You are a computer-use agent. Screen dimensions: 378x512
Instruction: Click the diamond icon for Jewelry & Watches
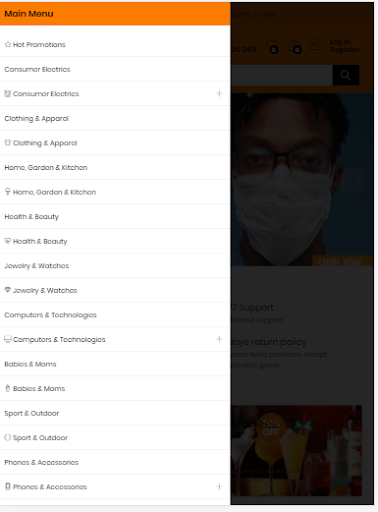[8, 290]
